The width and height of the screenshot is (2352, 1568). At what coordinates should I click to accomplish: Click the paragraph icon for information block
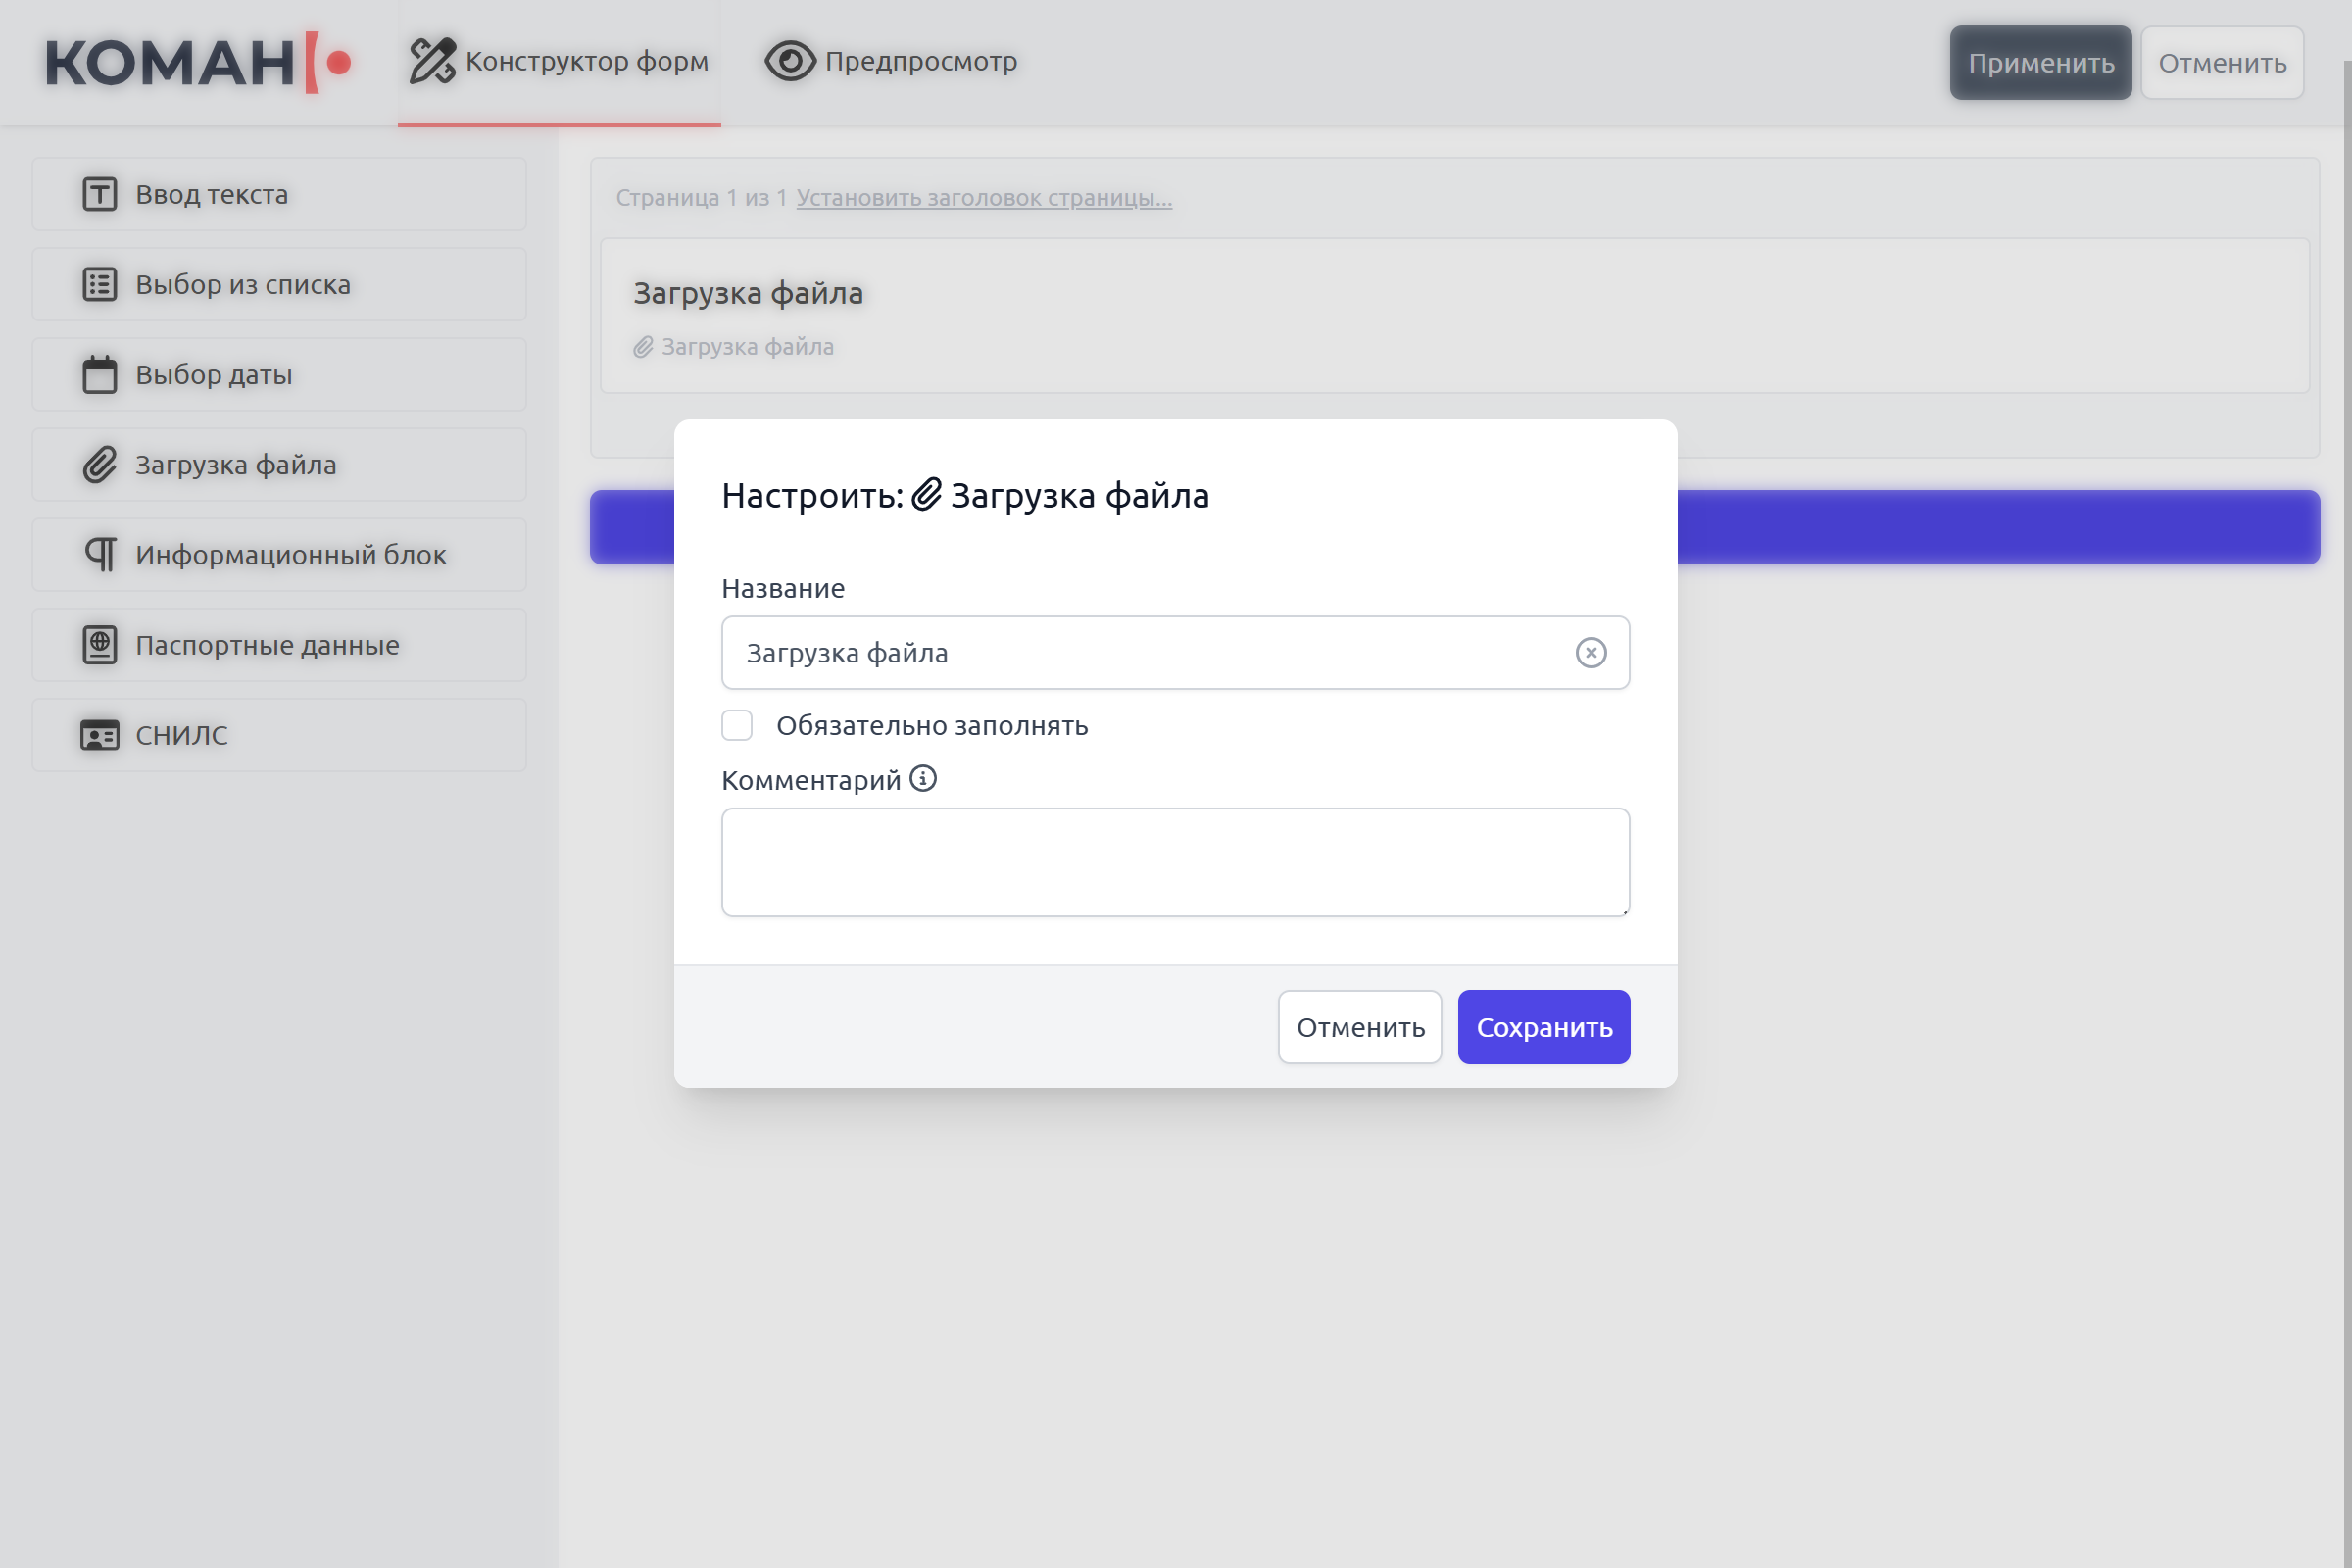(x=99, y=554)
